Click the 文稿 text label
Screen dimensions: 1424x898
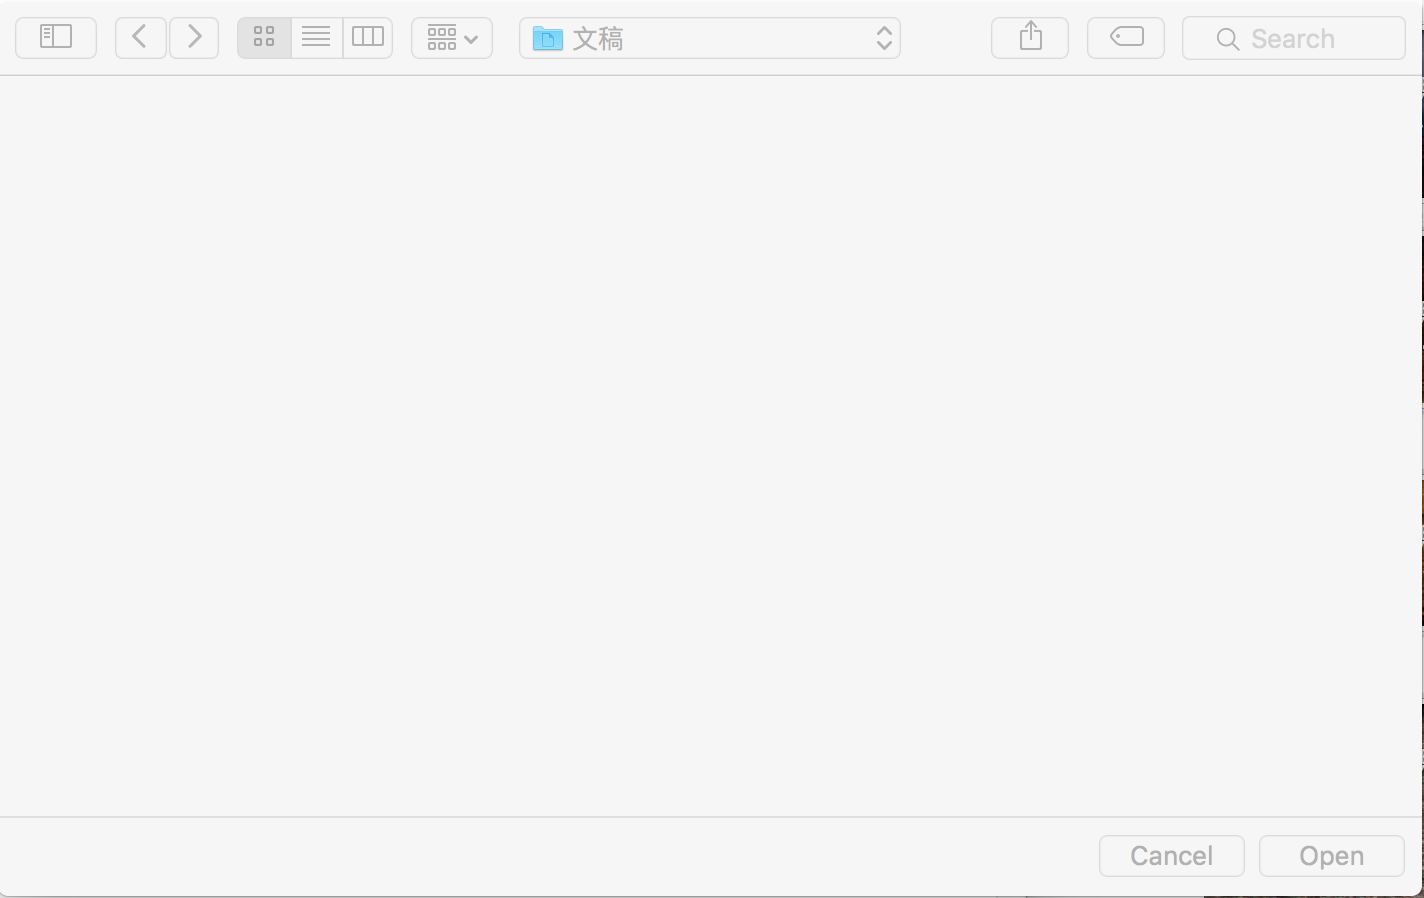pos(598,39)
